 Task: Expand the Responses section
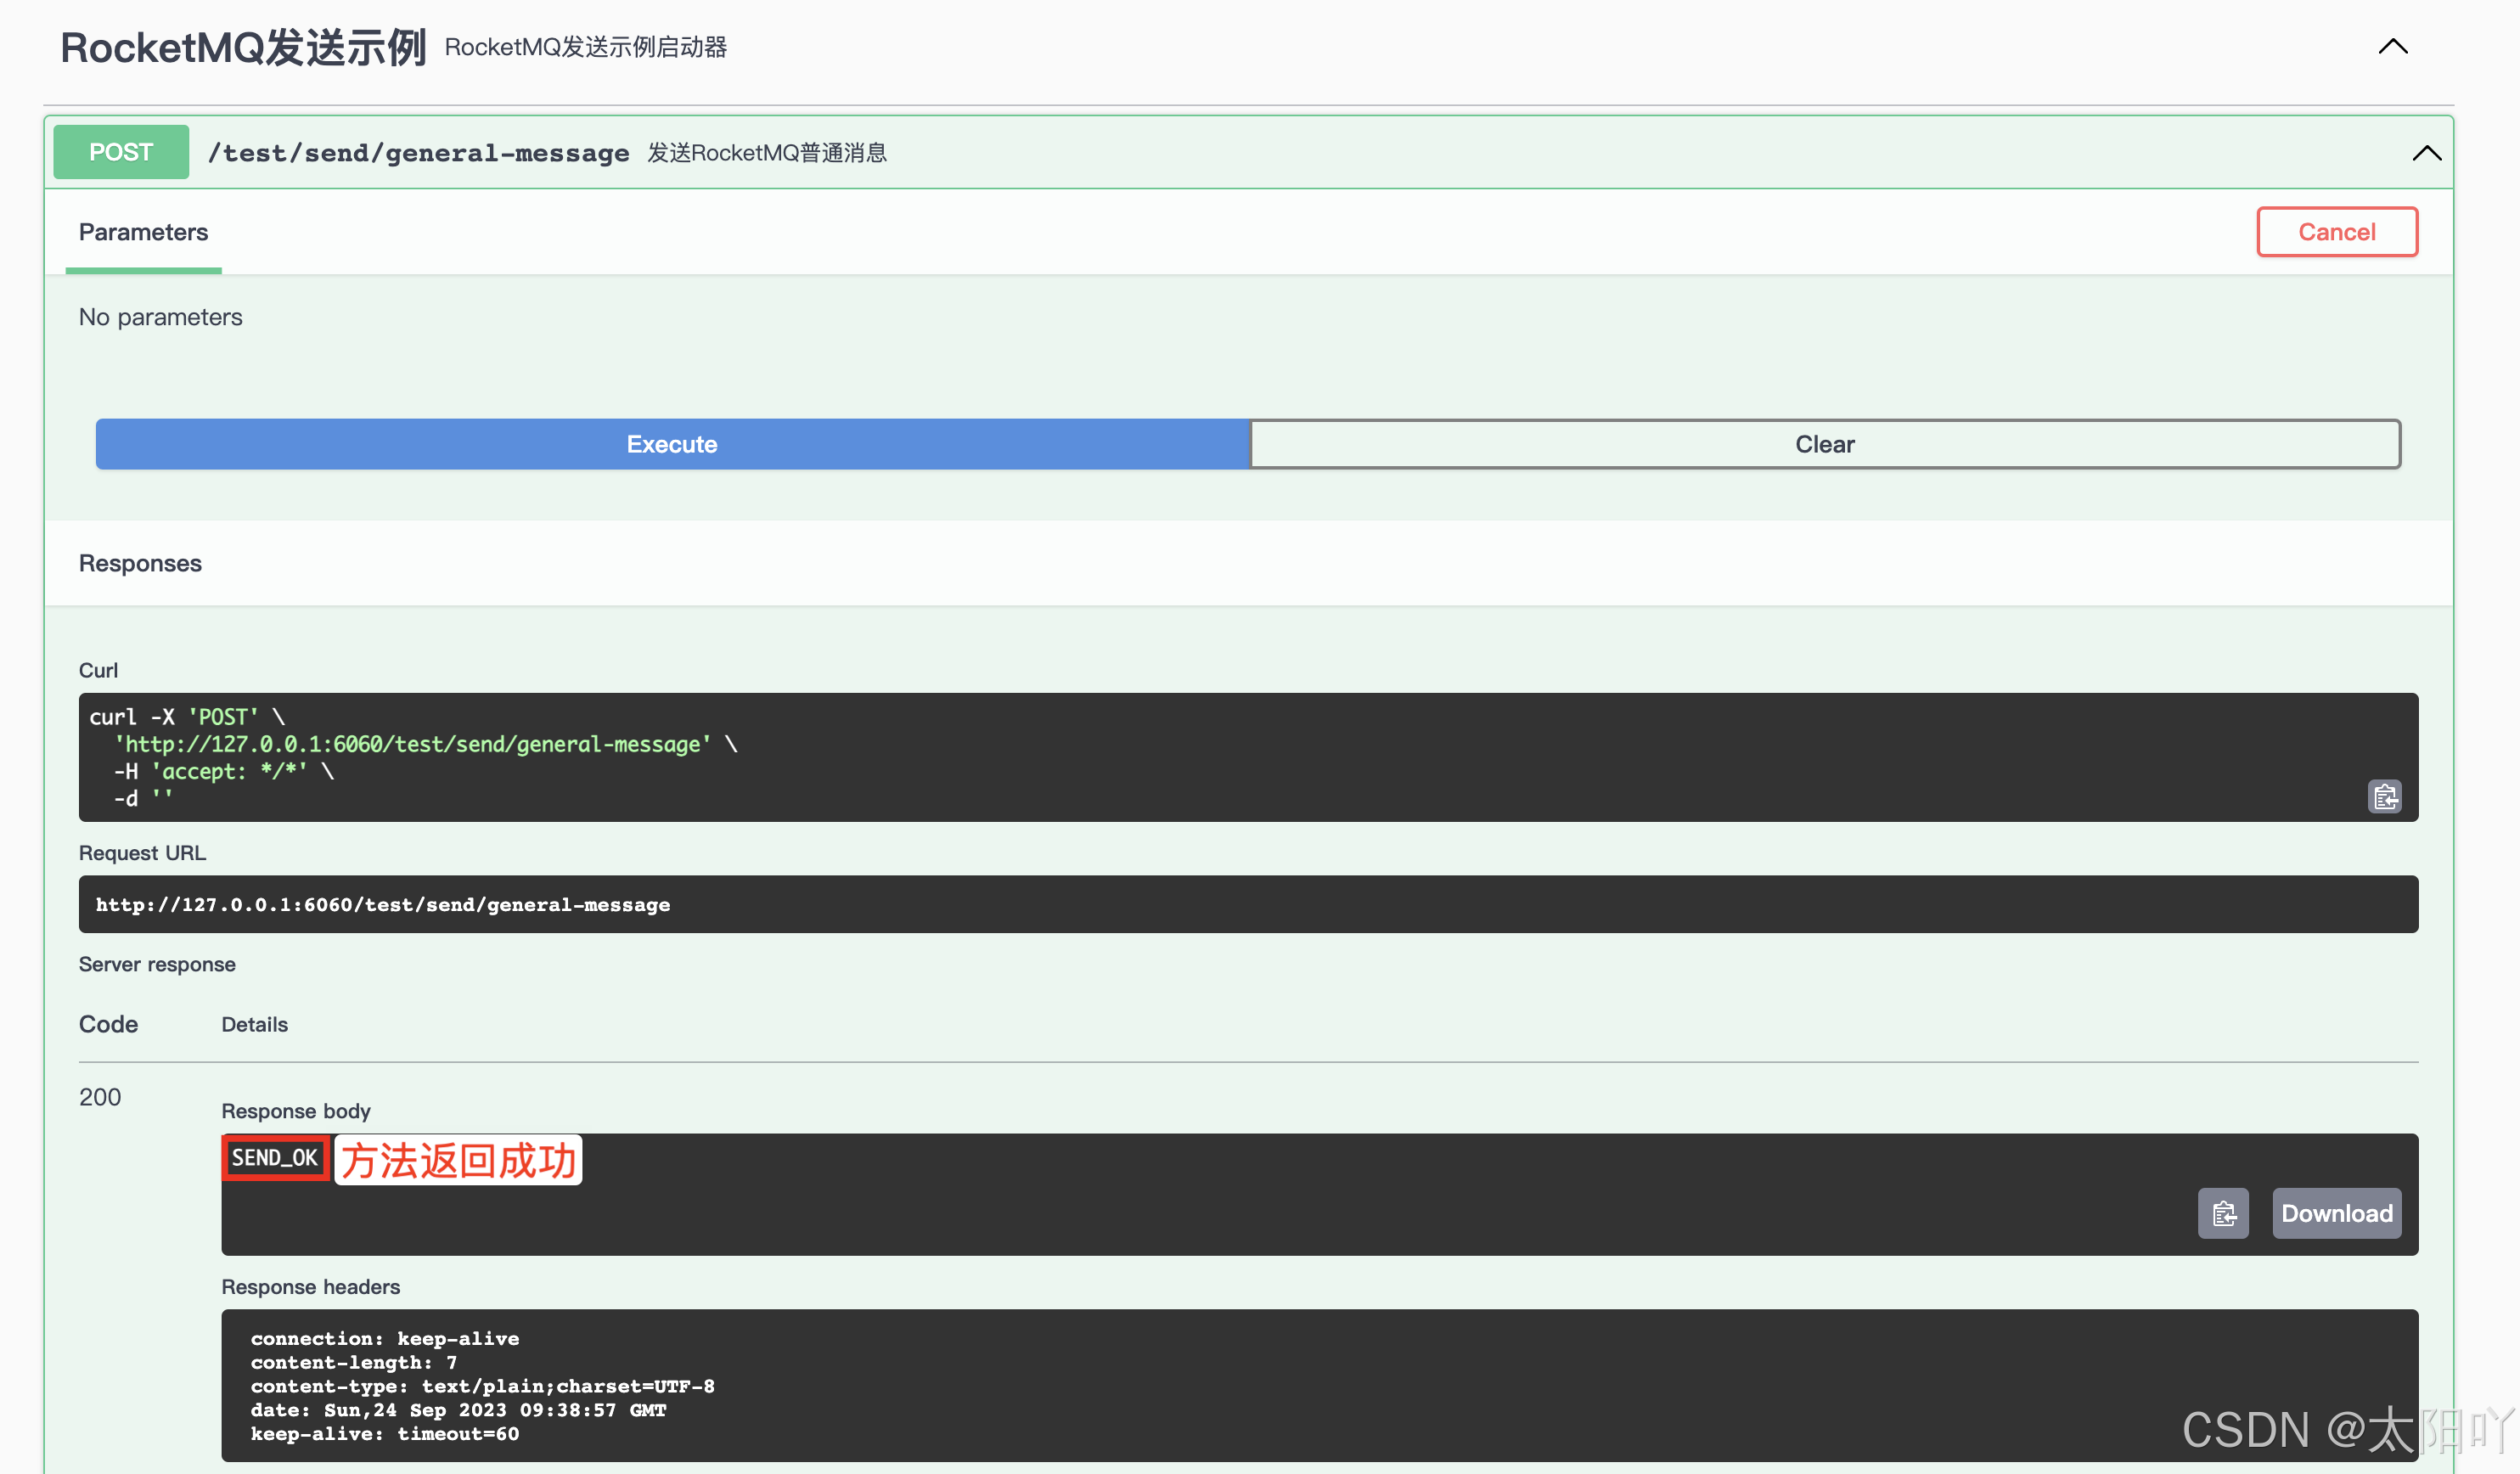click(140, 563)
